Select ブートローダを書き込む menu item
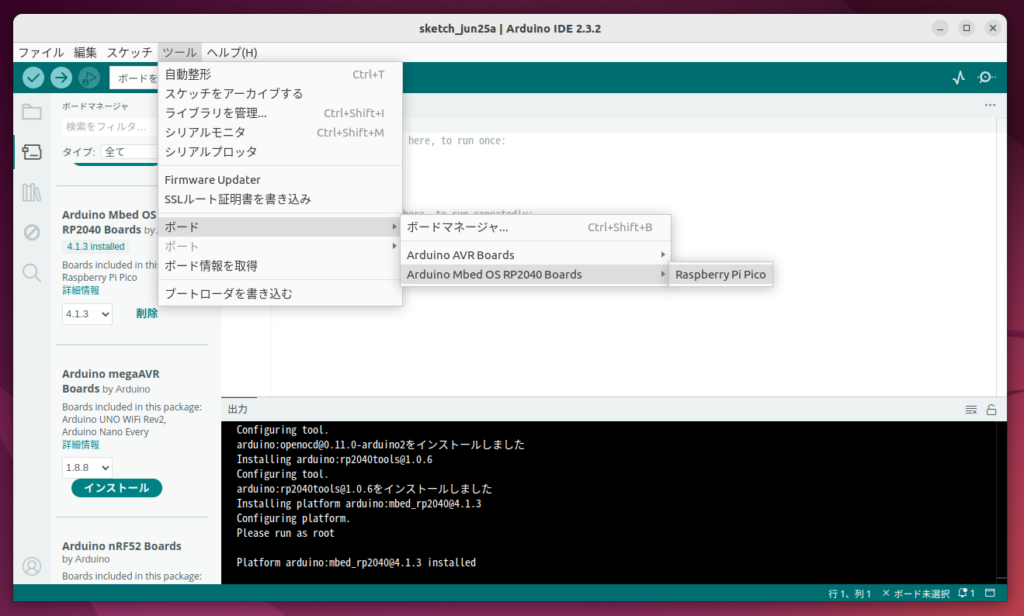Image resolution: width=1024 pixels, height=616 pixels. point(280,294)
